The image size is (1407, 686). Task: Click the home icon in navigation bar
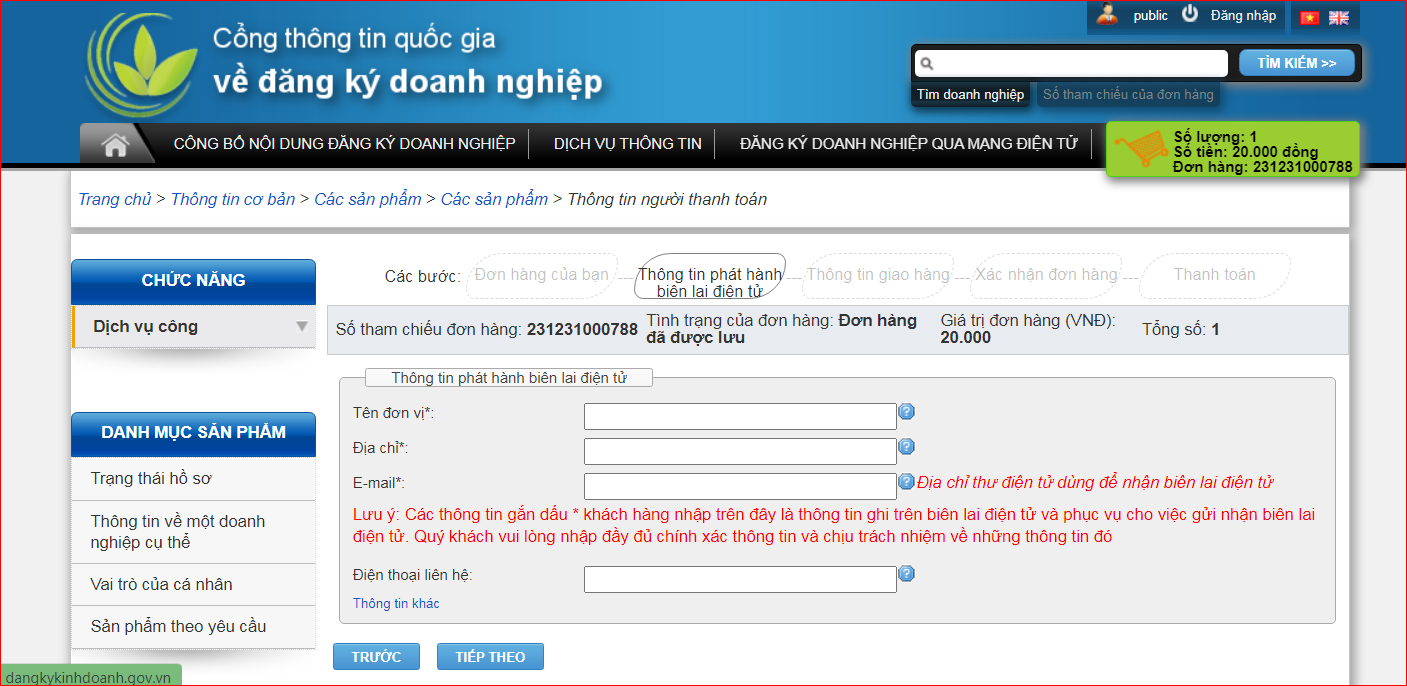pyautogui.click(x=115, y=144)
